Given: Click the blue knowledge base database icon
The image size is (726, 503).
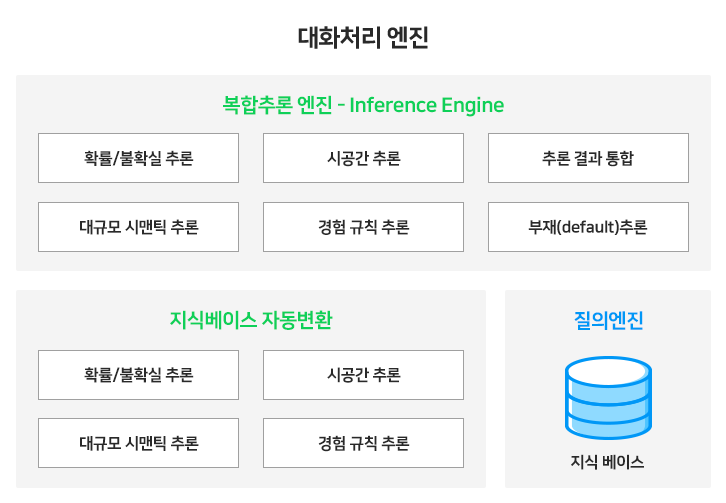Looking at the screenshot, I should 608,398.
